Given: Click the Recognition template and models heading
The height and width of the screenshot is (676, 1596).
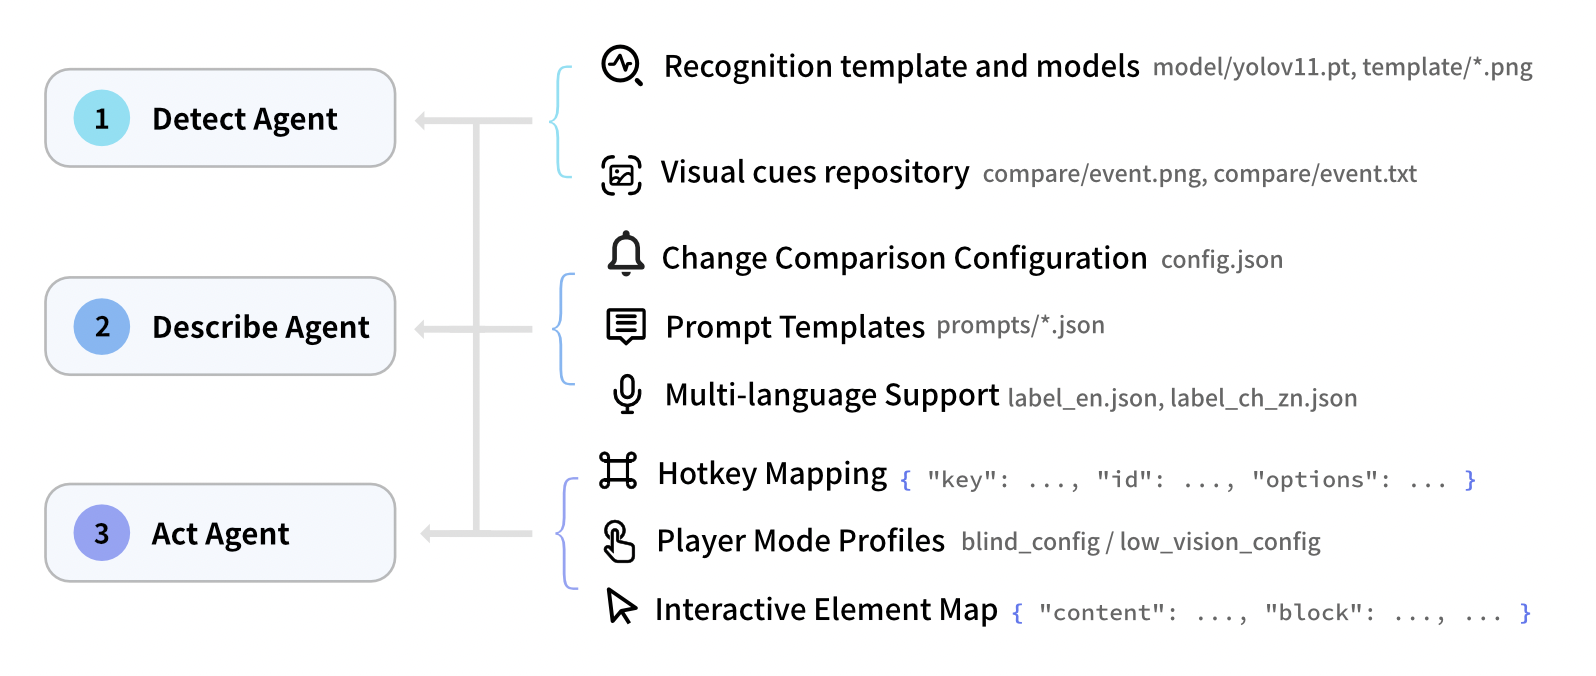Looking at the screenshot, I should pos(901,66).
